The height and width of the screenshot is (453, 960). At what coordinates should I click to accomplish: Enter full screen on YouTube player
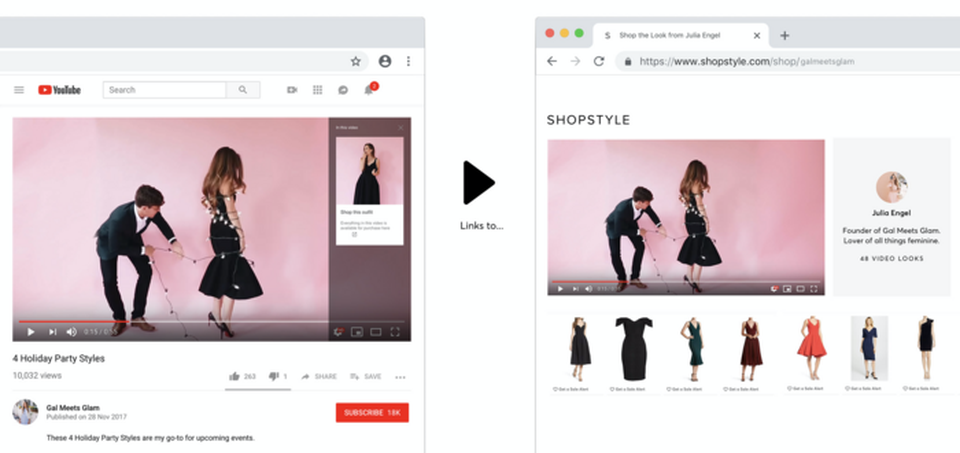[x=395, y=332]
